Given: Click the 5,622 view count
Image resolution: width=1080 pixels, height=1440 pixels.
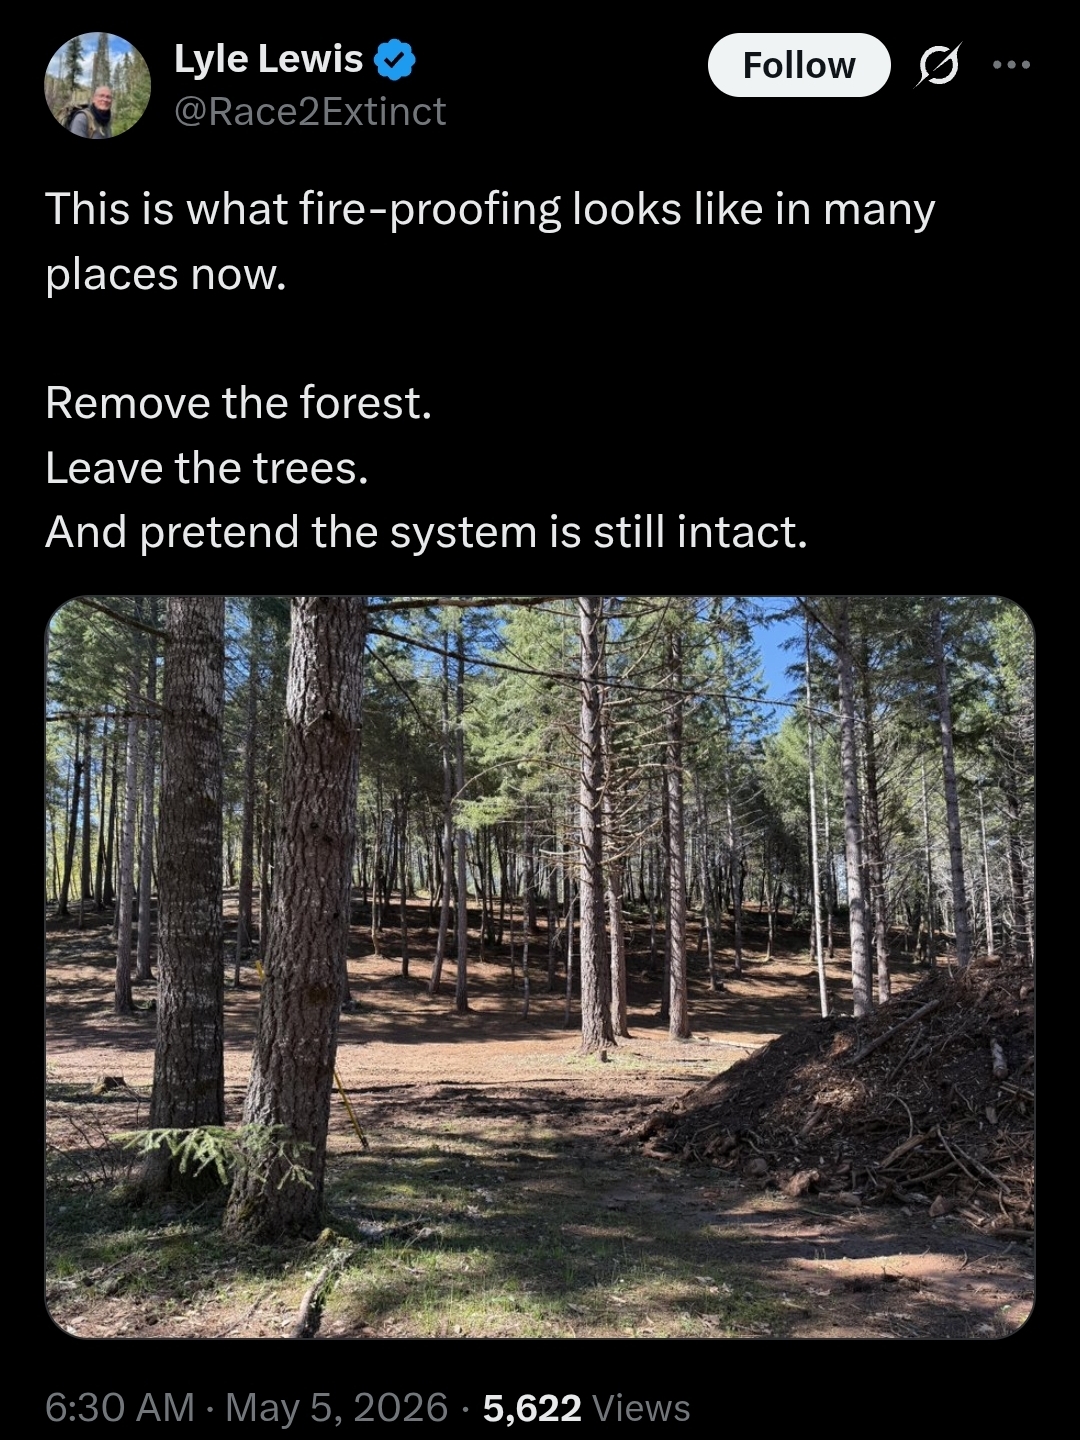Looking at the screenshot, I should click(532, 1408).
